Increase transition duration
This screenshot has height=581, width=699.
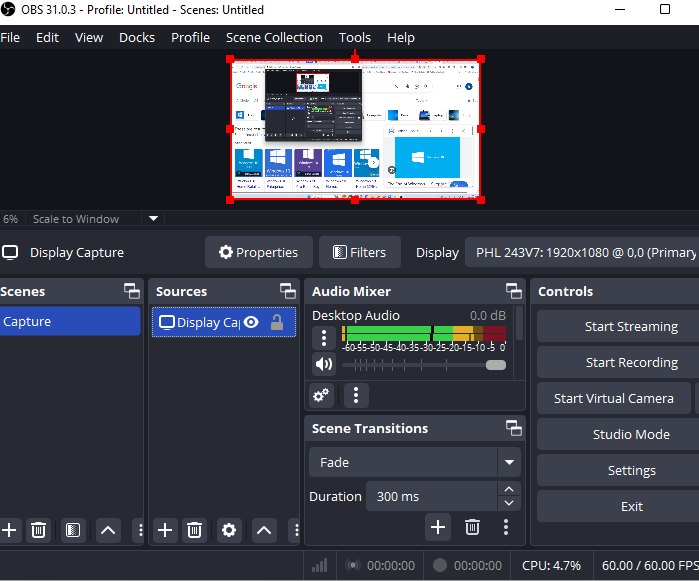click(509, 489)
